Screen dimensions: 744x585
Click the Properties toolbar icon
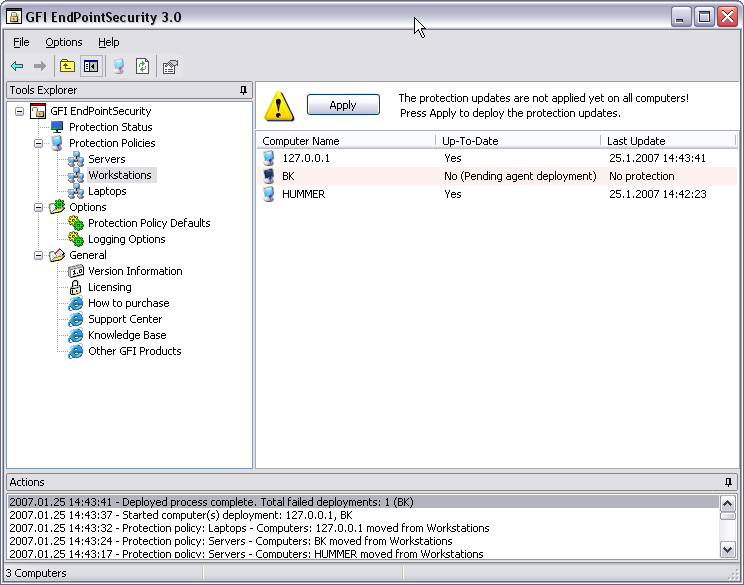pos(170,67)
